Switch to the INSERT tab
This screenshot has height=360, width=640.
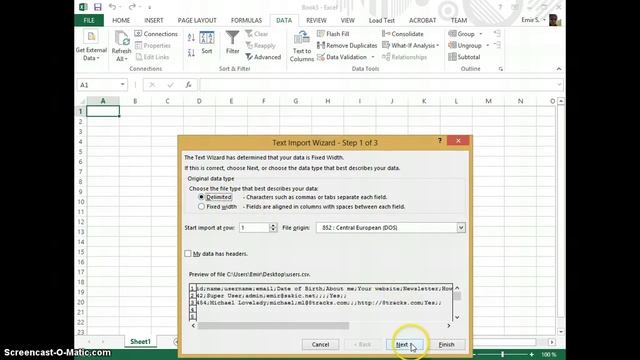point(153,20)
